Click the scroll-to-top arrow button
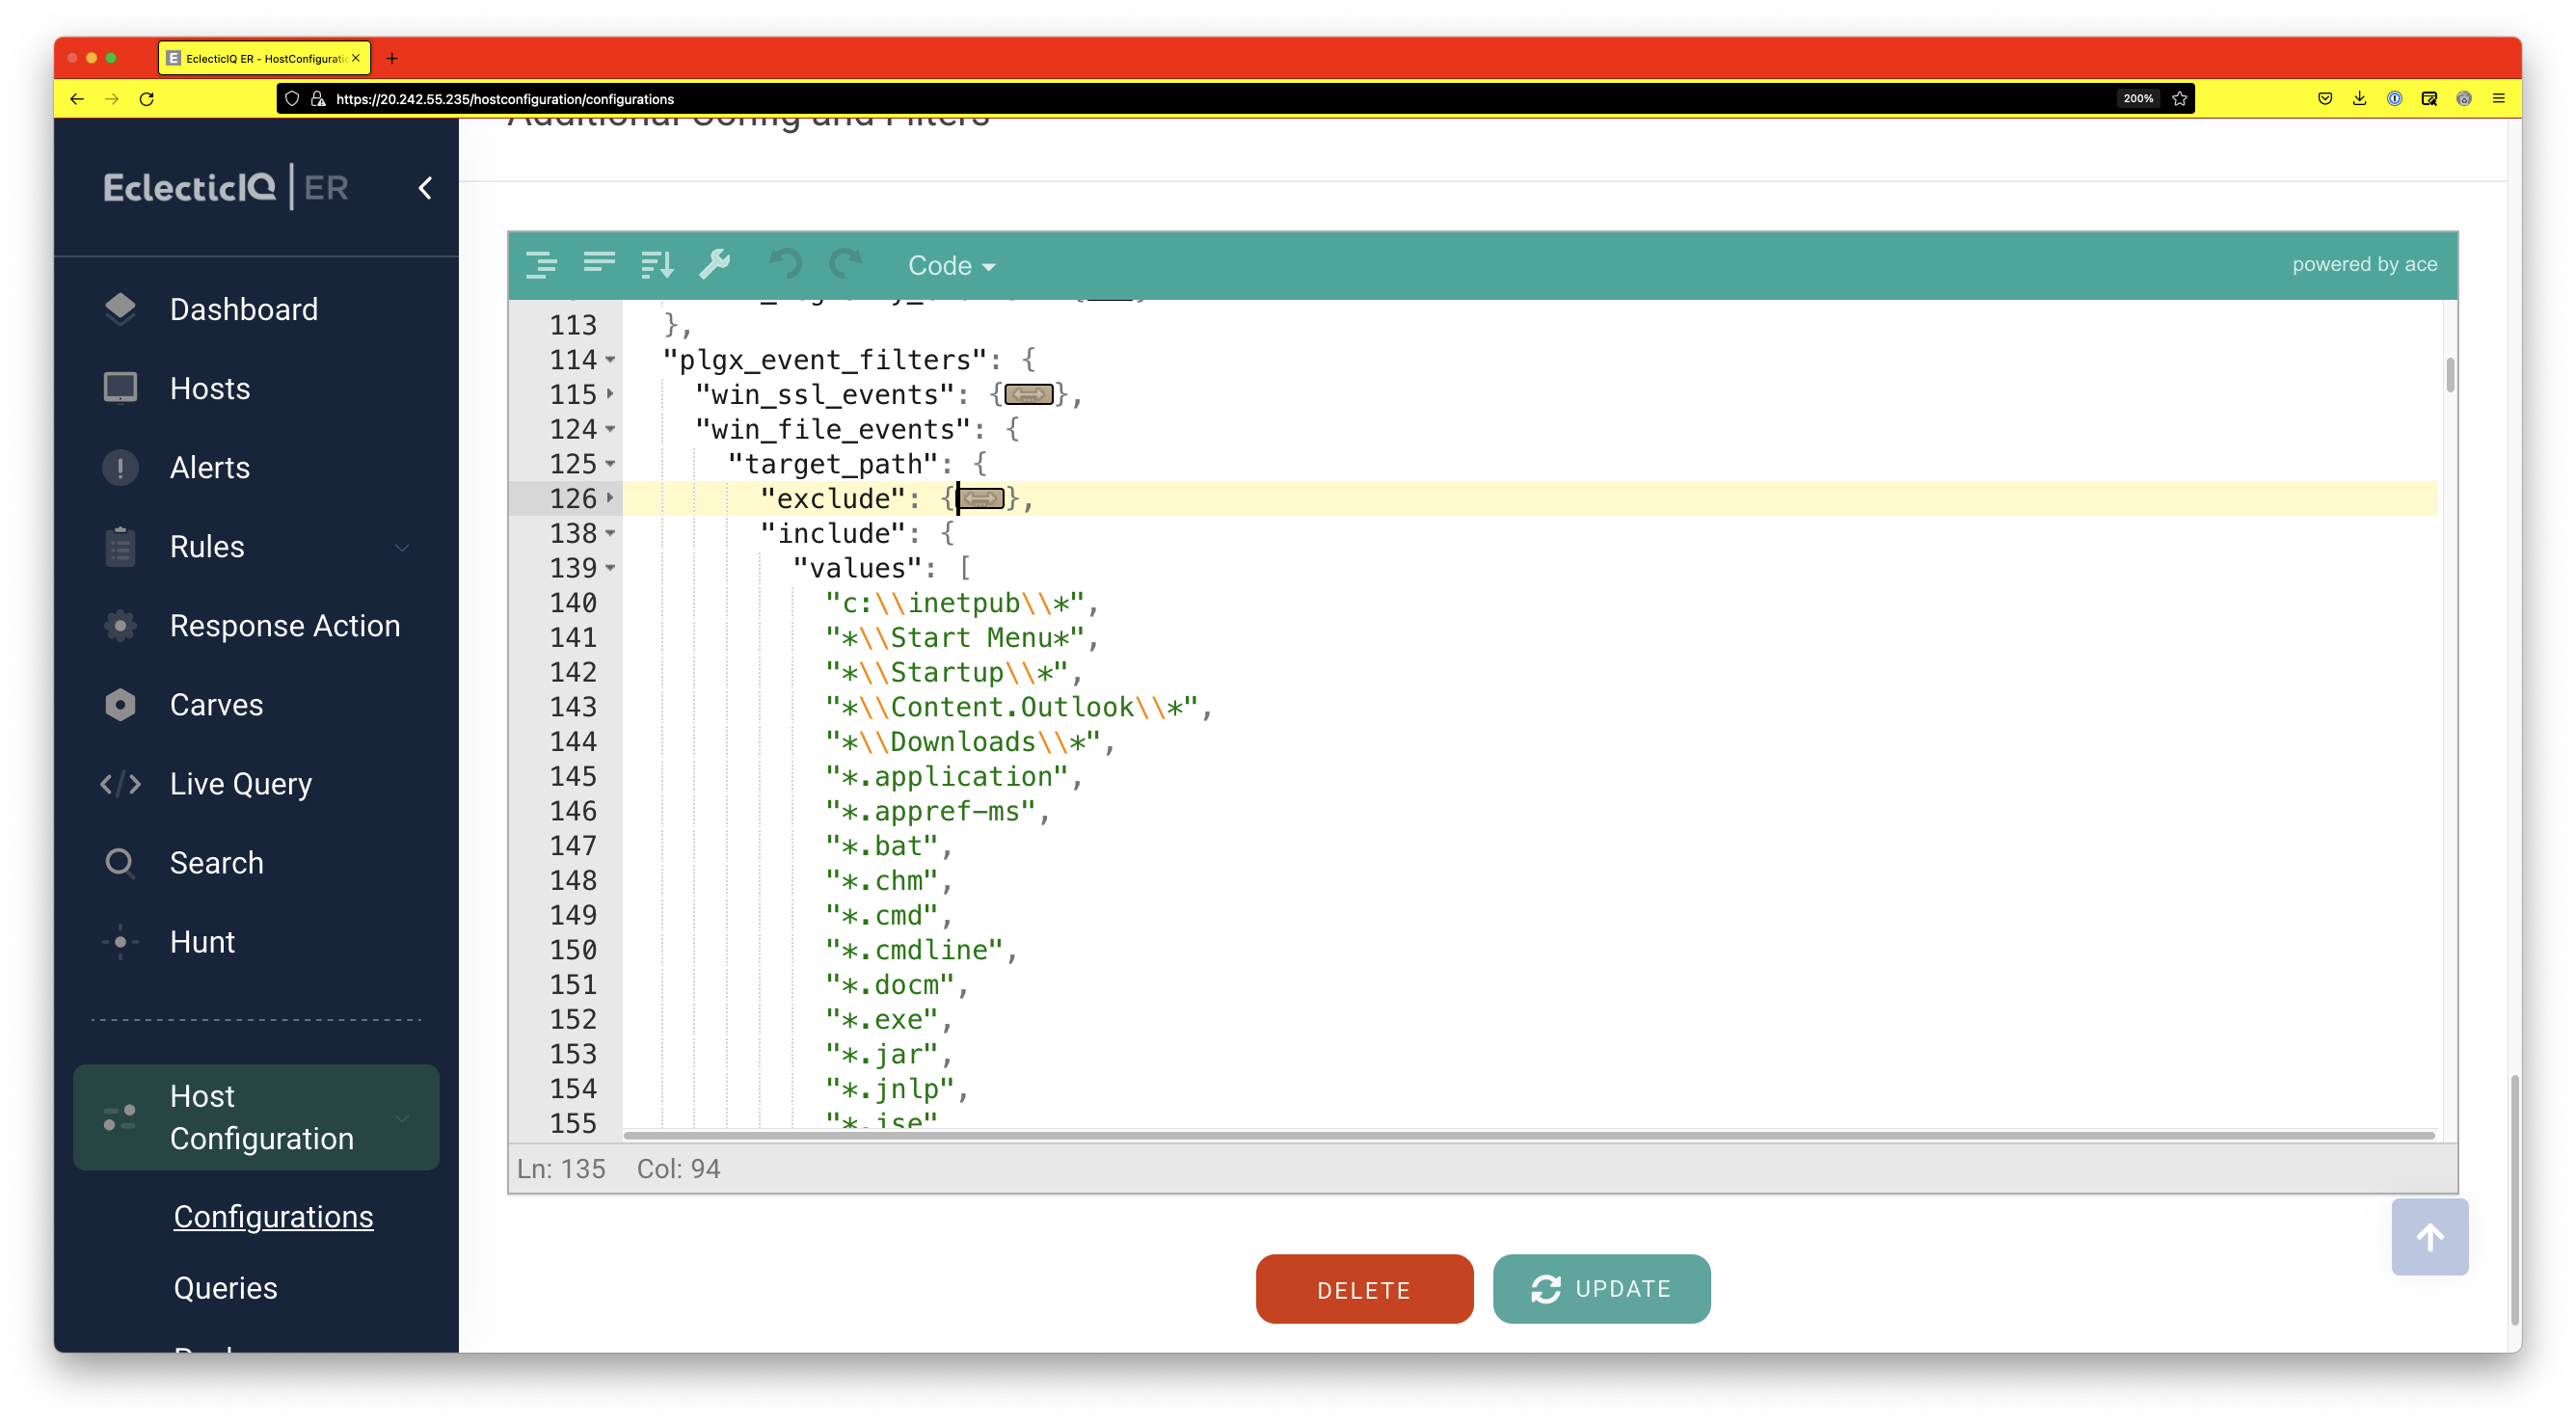This screenshot has width=2576, height=1424. click(x=2429, y=1238)
